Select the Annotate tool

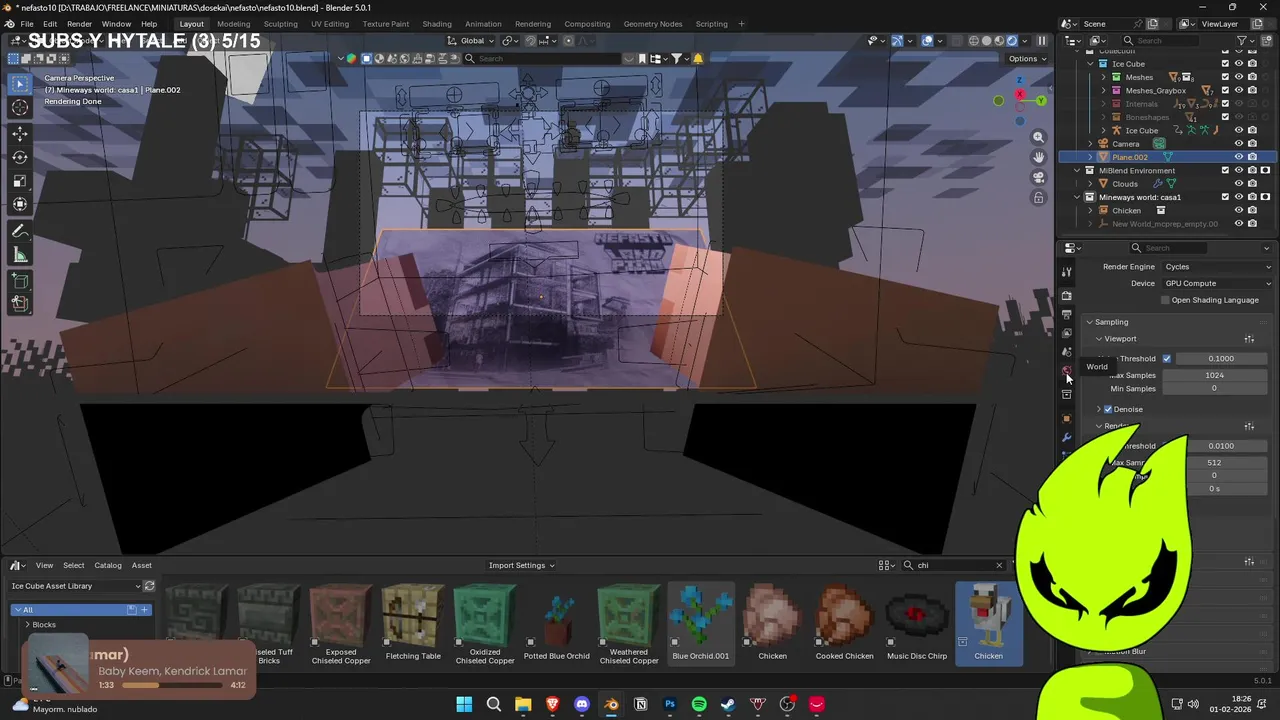point(20,231)
